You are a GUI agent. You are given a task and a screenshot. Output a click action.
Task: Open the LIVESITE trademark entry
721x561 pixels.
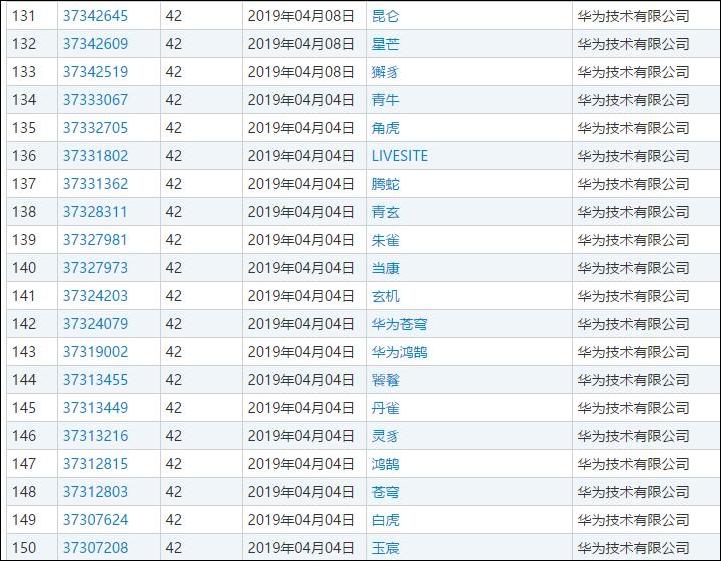[x=400, y=156]
